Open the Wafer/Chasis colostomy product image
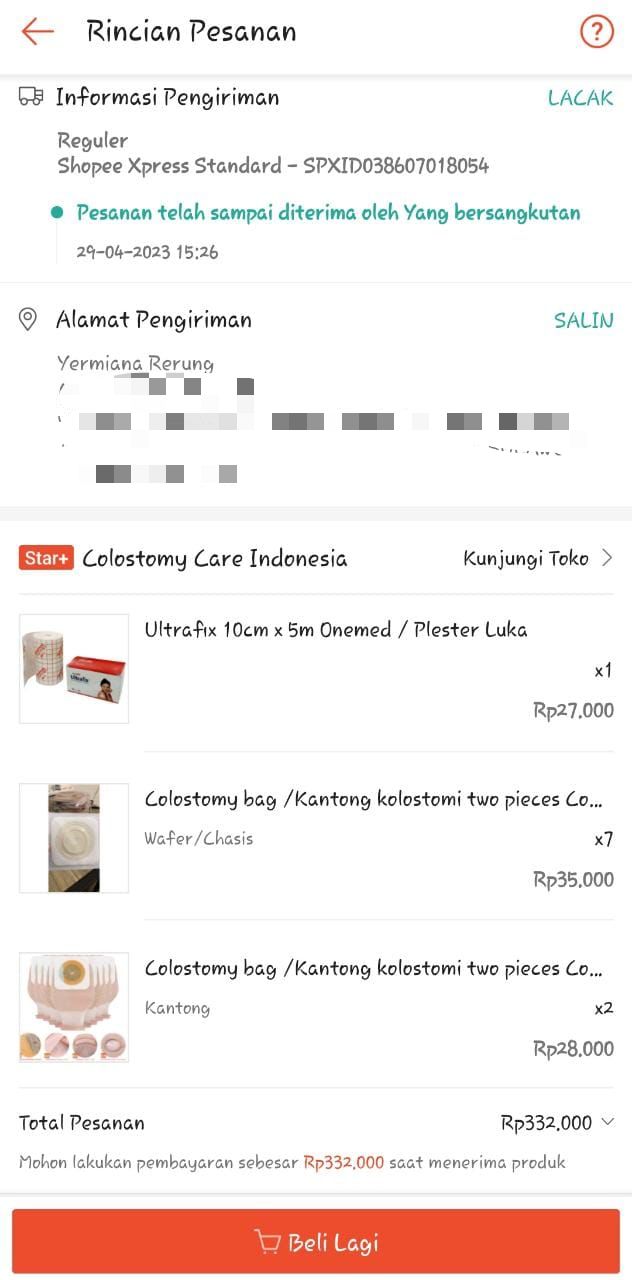The height and width of the screenshot is (1280, 632). pyautogui.click(x=74, y=838)
